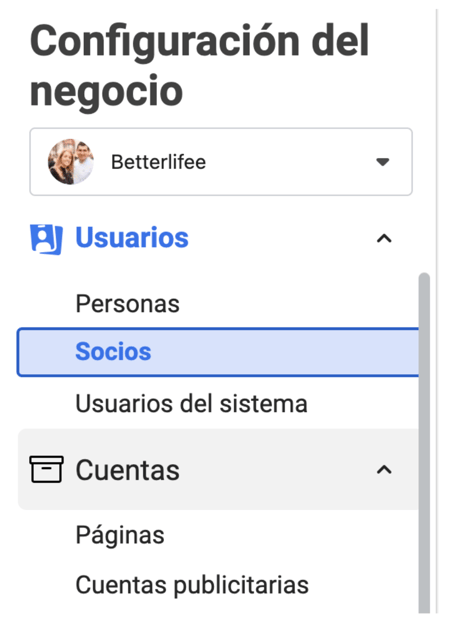Select the highlighted Socios item
The image size is (460, 632).
tap(218, 352)
